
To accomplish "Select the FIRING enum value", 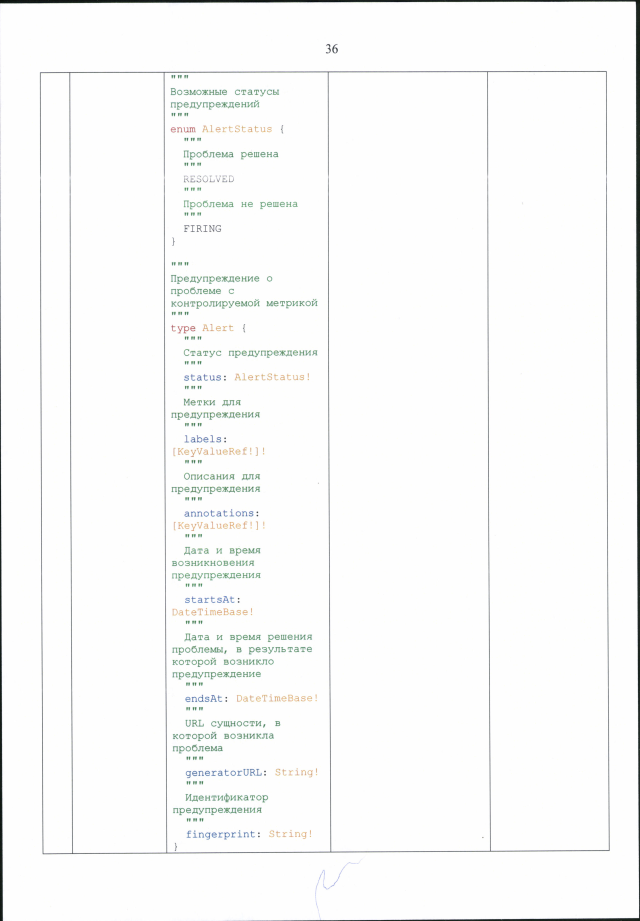I will (x=202, y=228).
